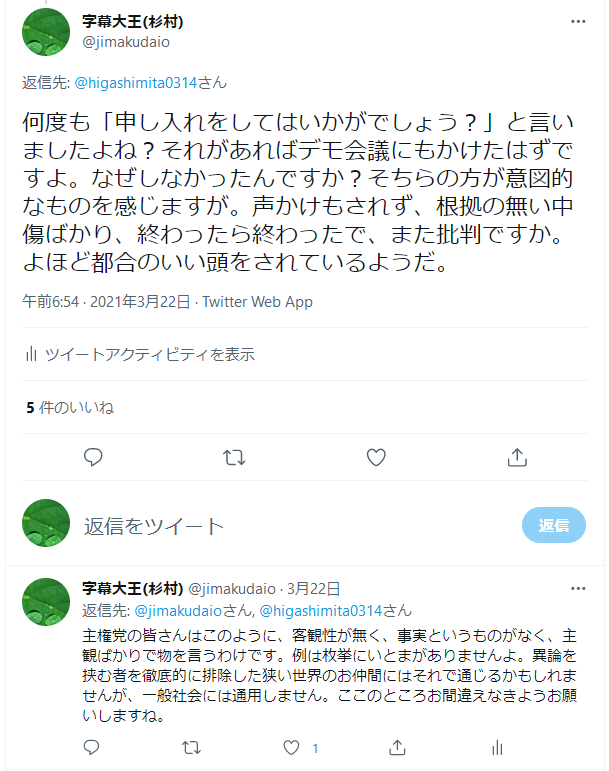Reply to the second tweet by 字幕大王
The width and height of the screenshot is (609, 771).
(92, 747)
